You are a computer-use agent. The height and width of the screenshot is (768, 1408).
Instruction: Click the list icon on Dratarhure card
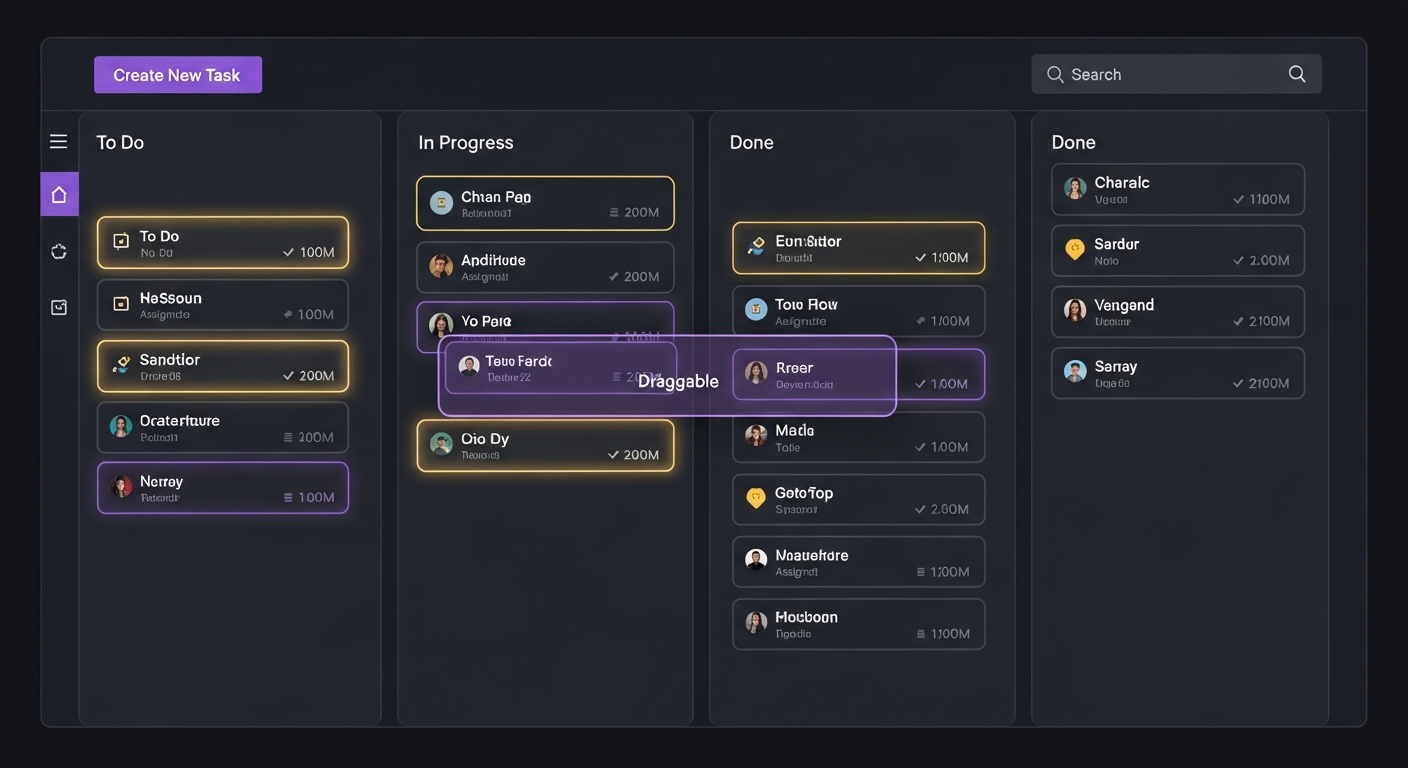click(288, 437)
